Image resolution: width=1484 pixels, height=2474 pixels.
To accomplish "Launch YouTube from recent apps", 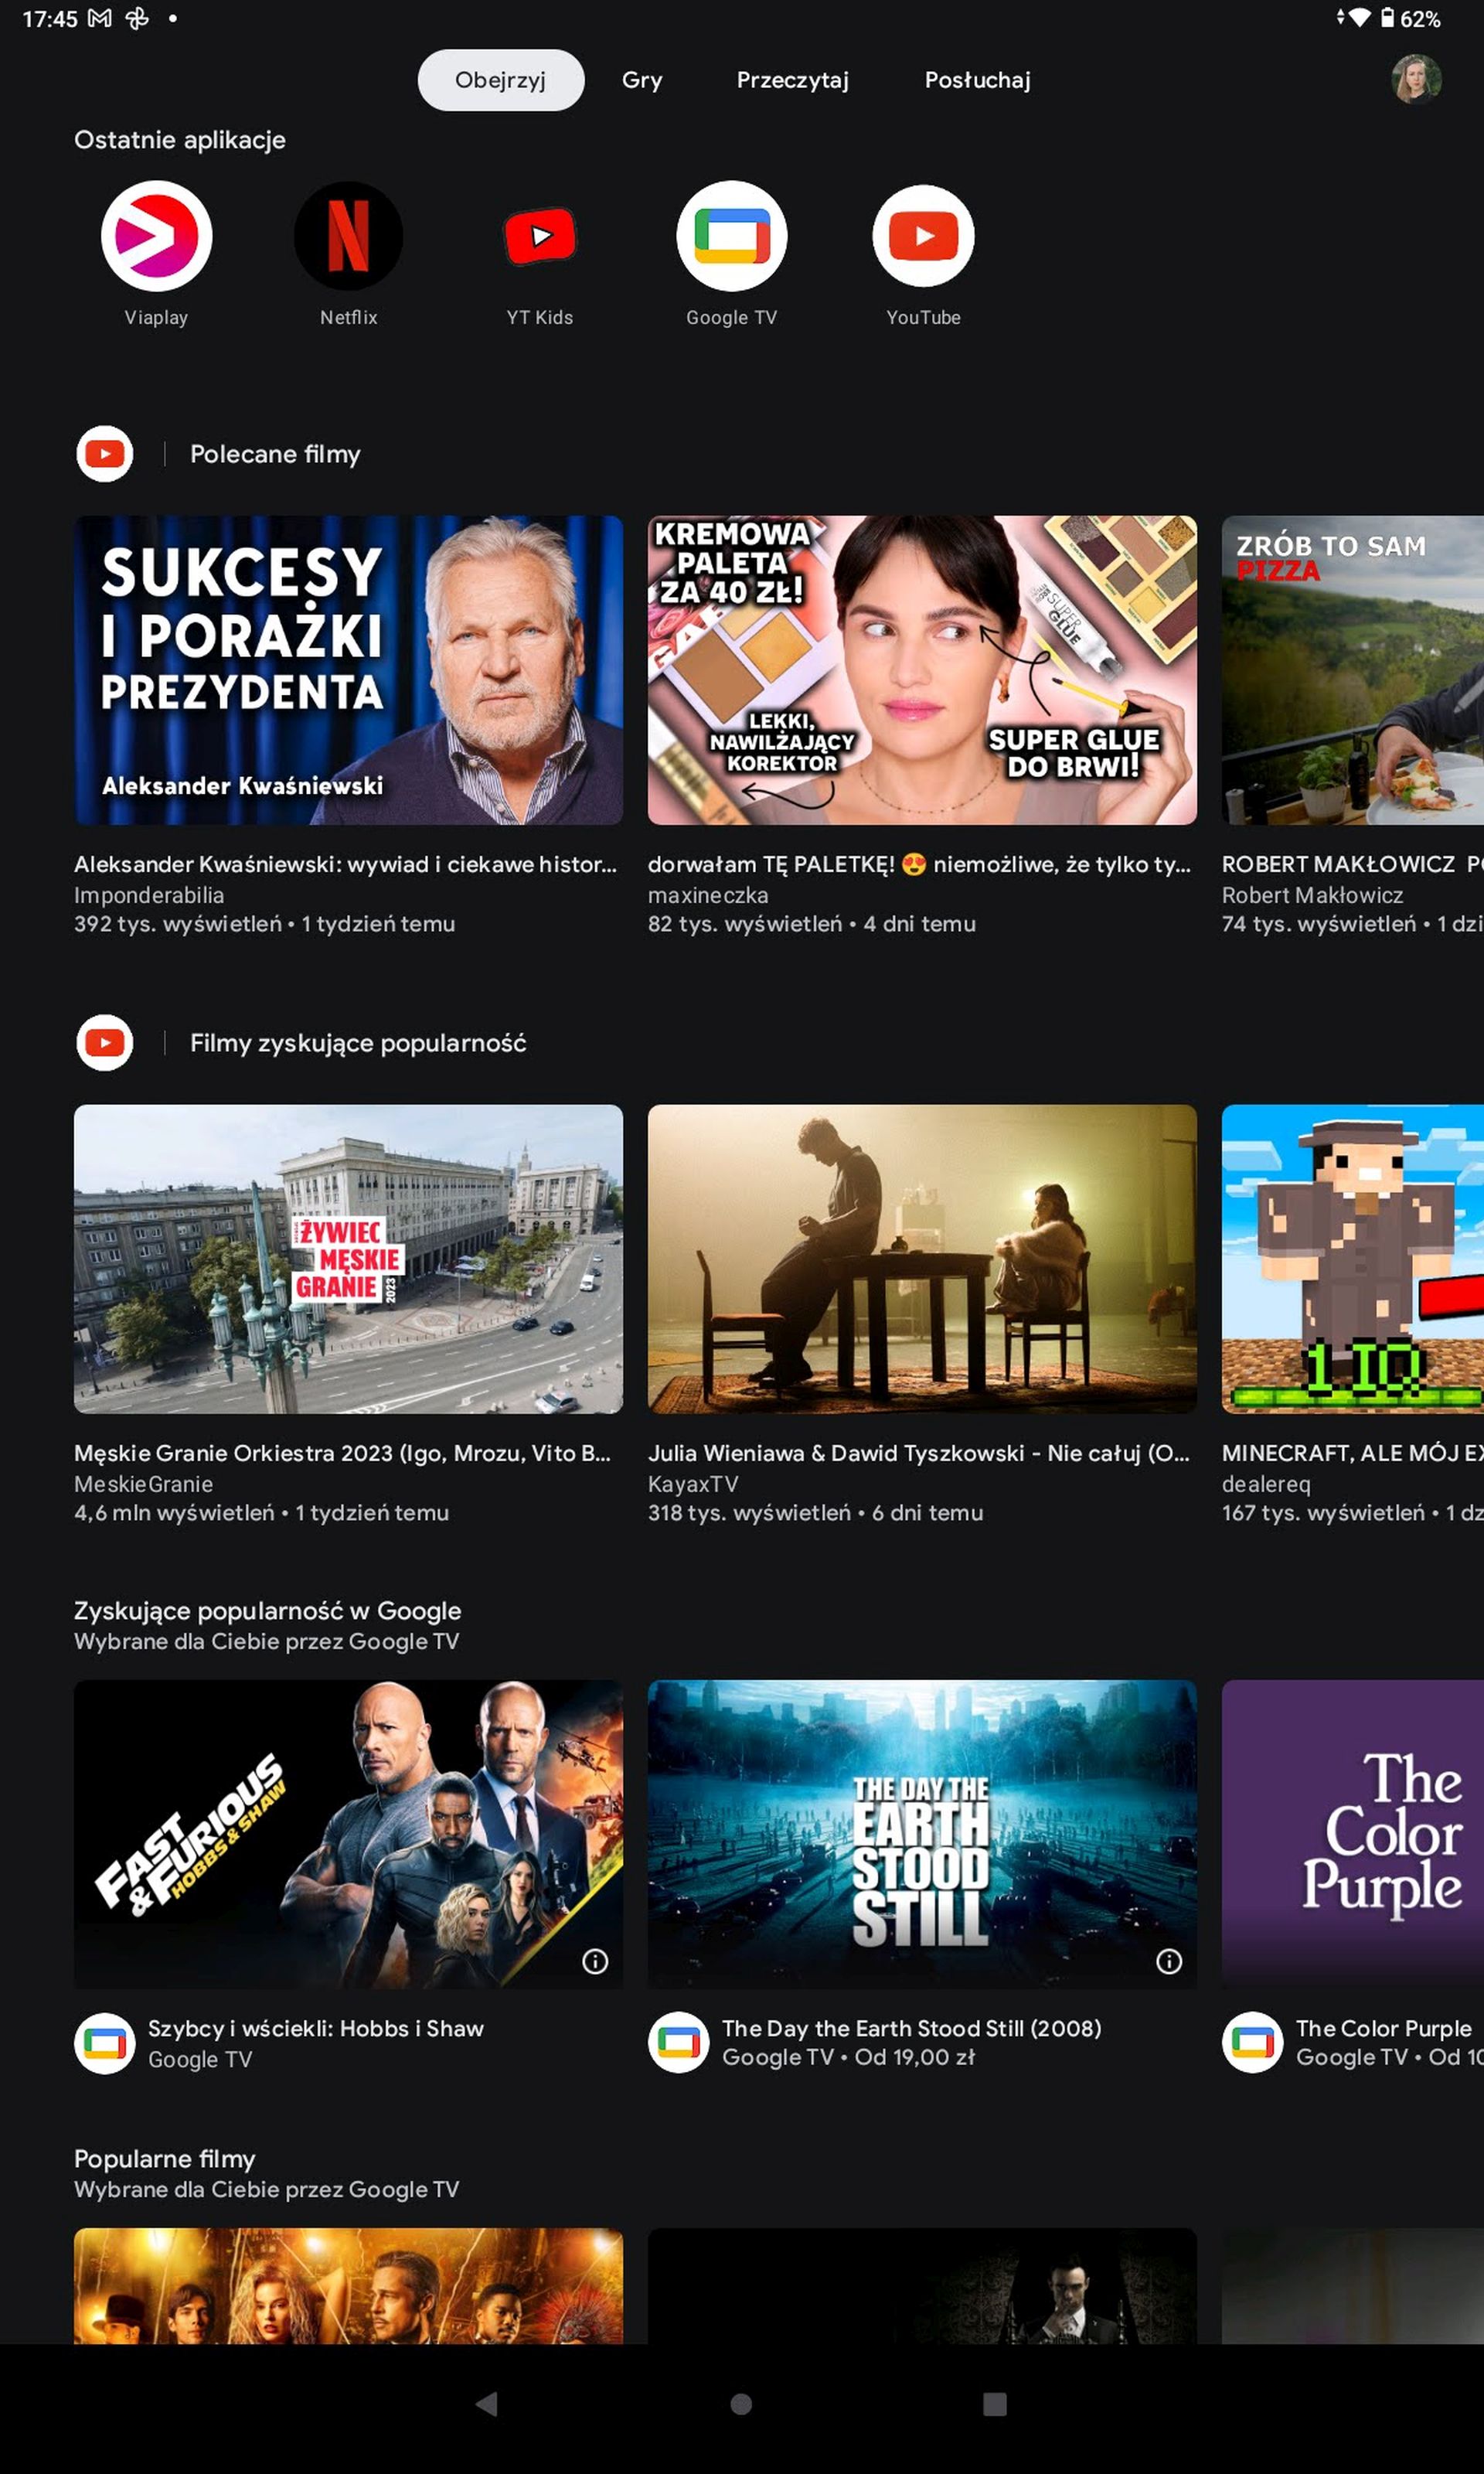I will coord(923,236).
